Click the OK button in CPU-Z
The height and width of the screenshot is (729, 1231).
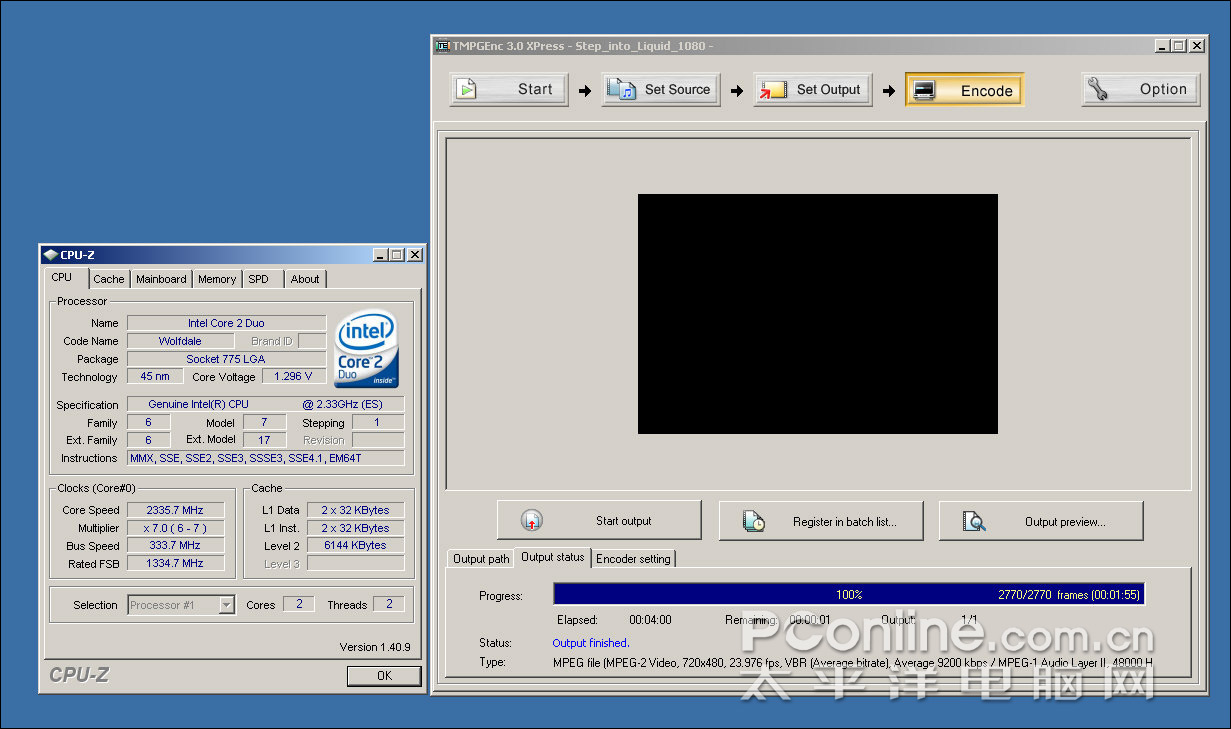pos(384,676)
